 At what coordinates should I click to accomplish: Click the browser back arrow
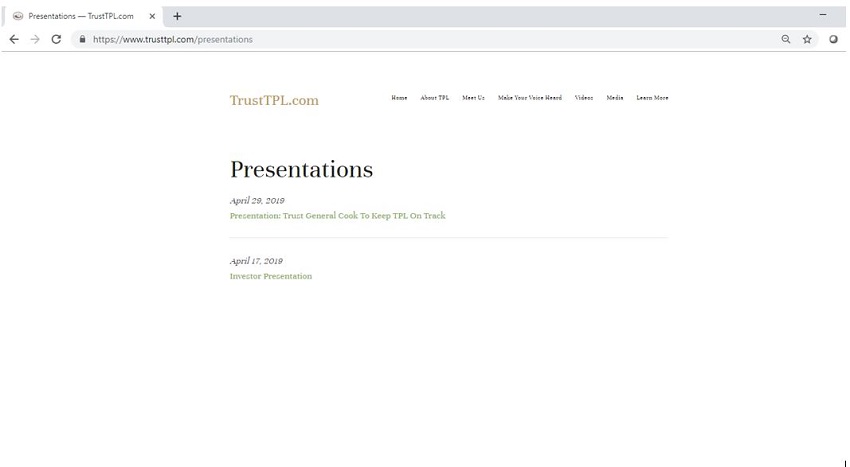point(14,39)
